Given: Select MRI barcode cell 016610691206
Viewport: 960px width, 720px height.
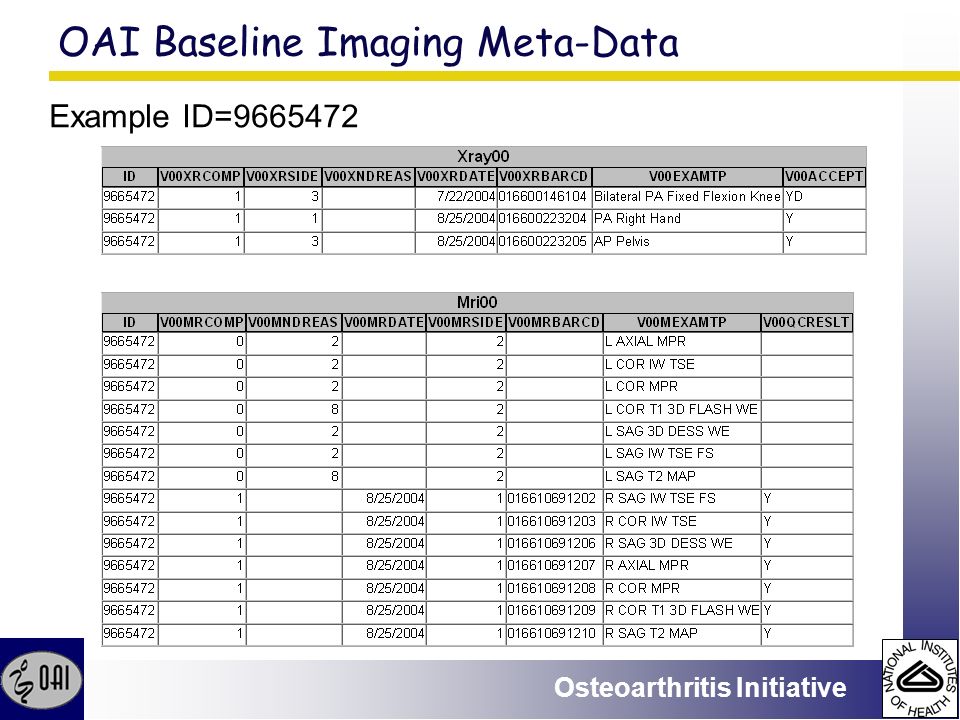Looking at the screenshot, I should click(x=554, y=544).
